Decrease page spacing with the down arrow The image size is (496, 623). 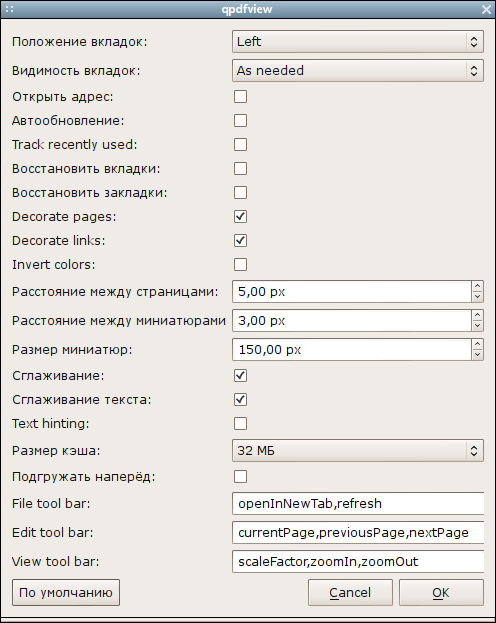click(x=477, y=297)
